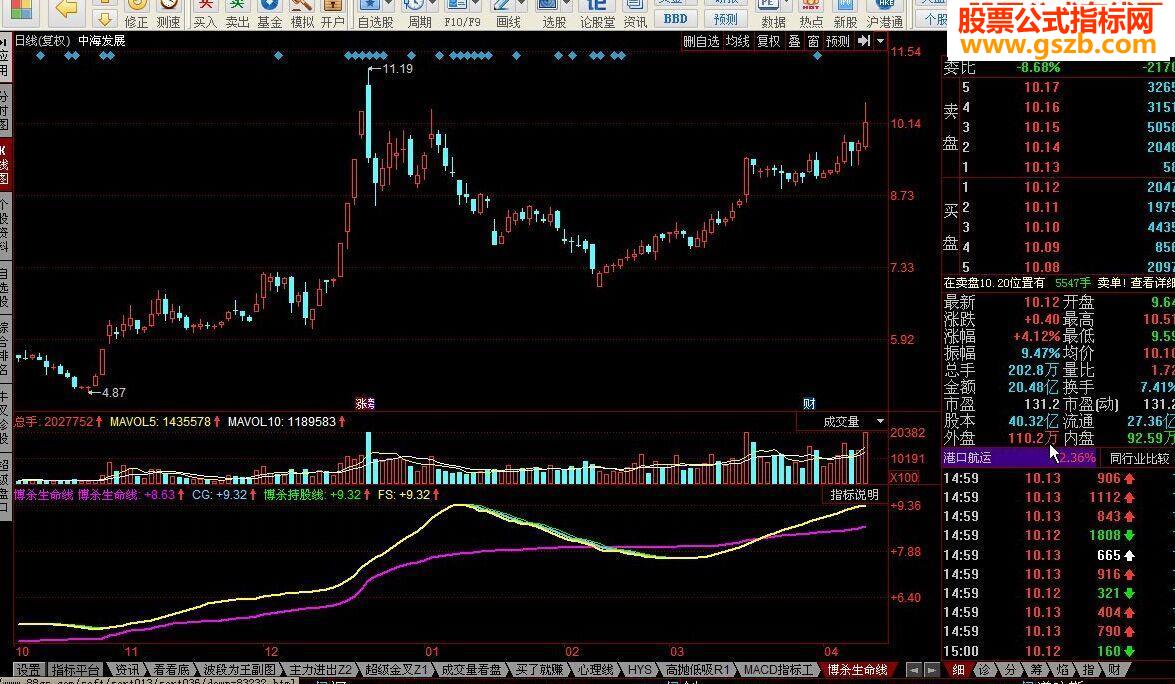Image resolution: width=1175 pixels, height=684 pixels.
Task: Open the 新股 new stocks icon
Action: pos(845,14)
